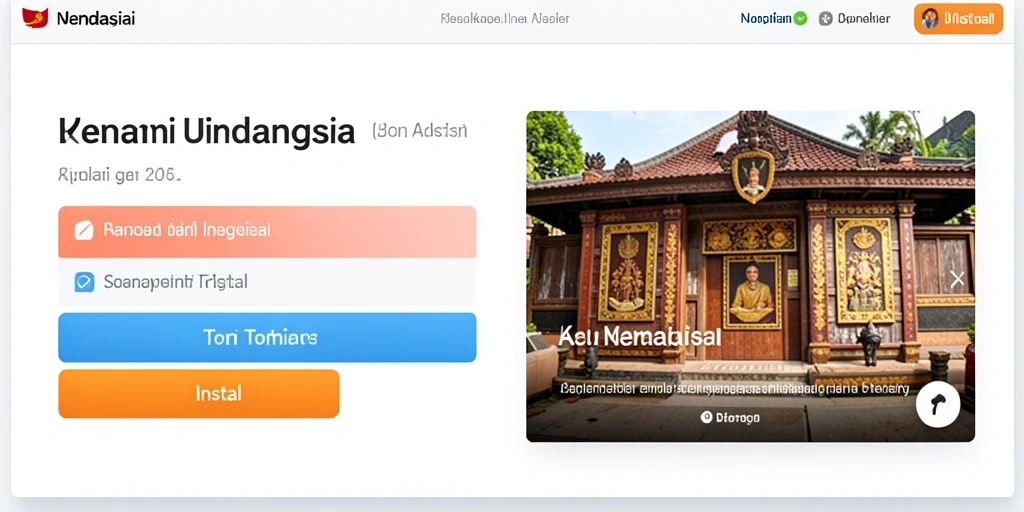
Task: Click the X icon on temple image
Action: 957,280
